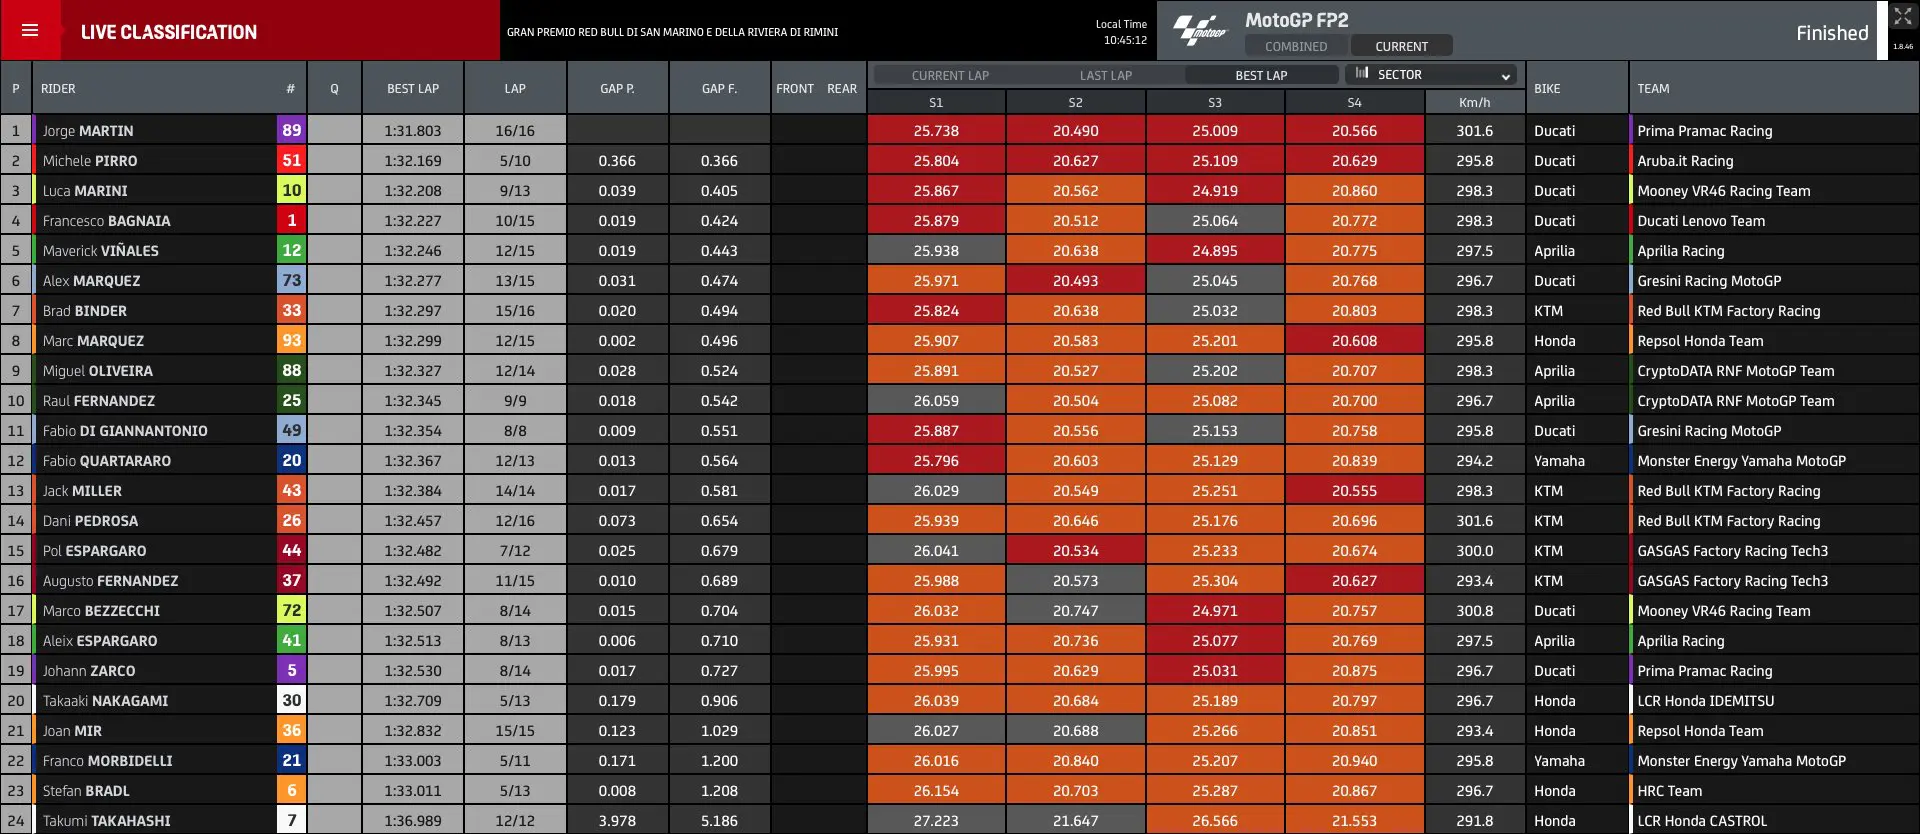Click Michele PIRRO's number 51 badge
Image resolution: width=1920 pixels, height=834 pixels.
click(x=291, y=160)
